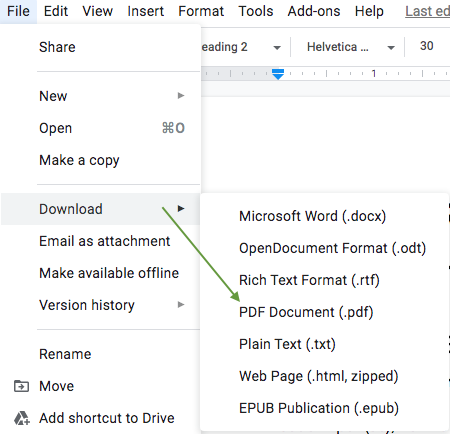Select the Move menu entry

click(101, 386)
